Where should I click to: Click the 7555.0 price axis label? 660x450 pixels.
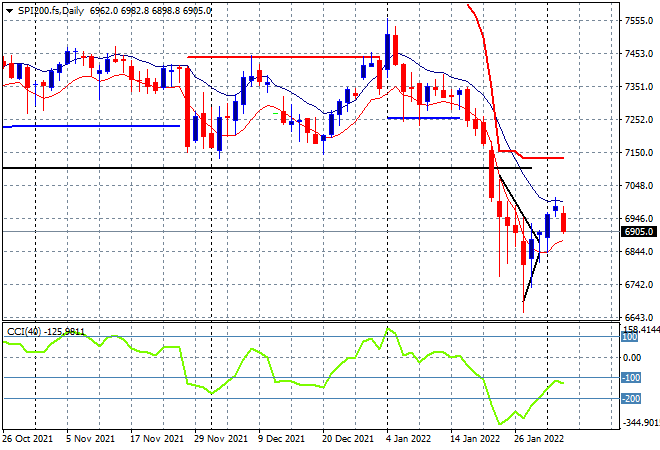[x=639, y=21]
